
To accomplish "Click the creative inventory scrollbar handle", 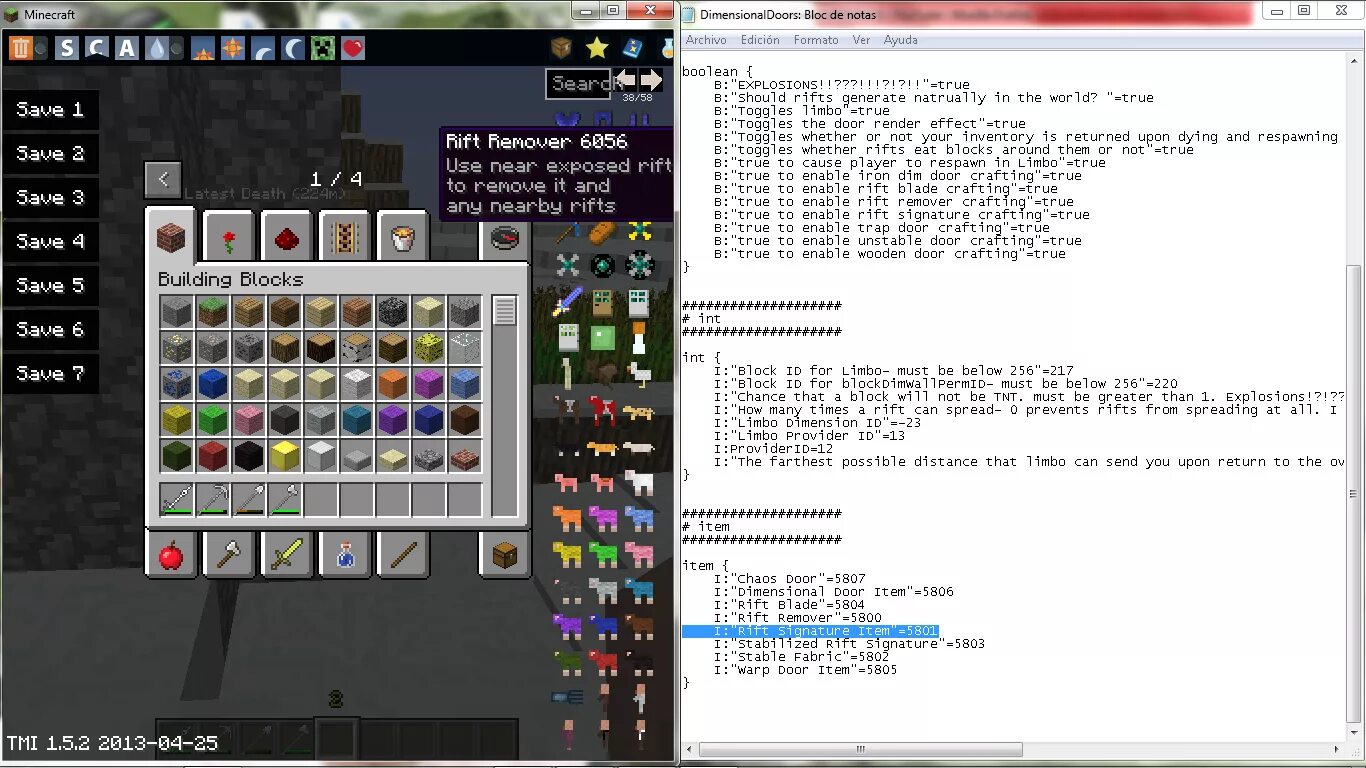I will 505,311.
